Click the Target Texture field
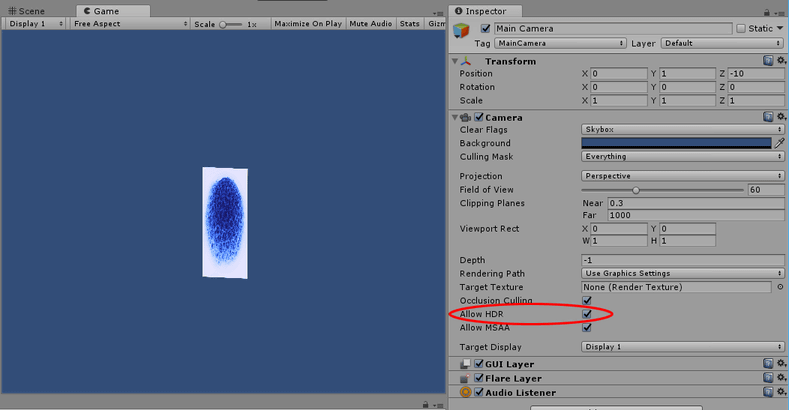This screenshot has height=410, width=789. coord(676,287)
